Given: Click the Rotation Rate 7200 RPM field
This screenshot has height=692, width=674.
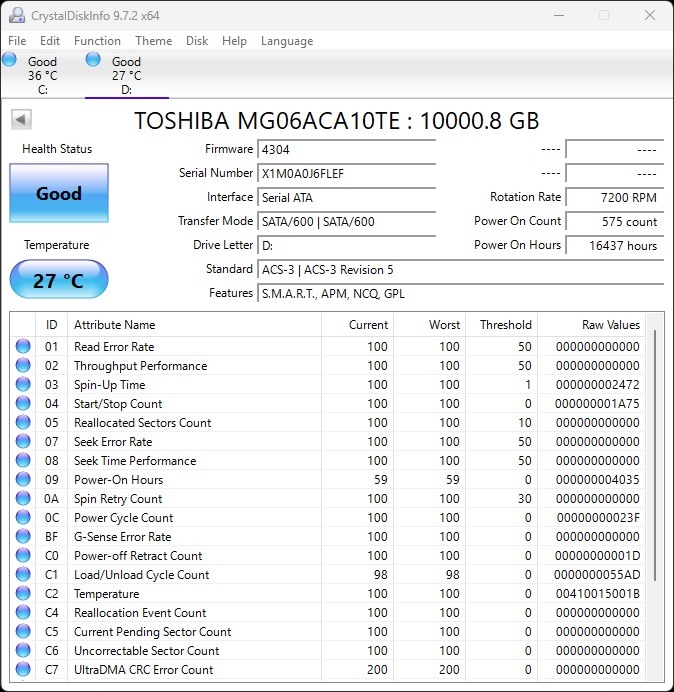Looking at the screenshot, I should click(x=614, y=197).
